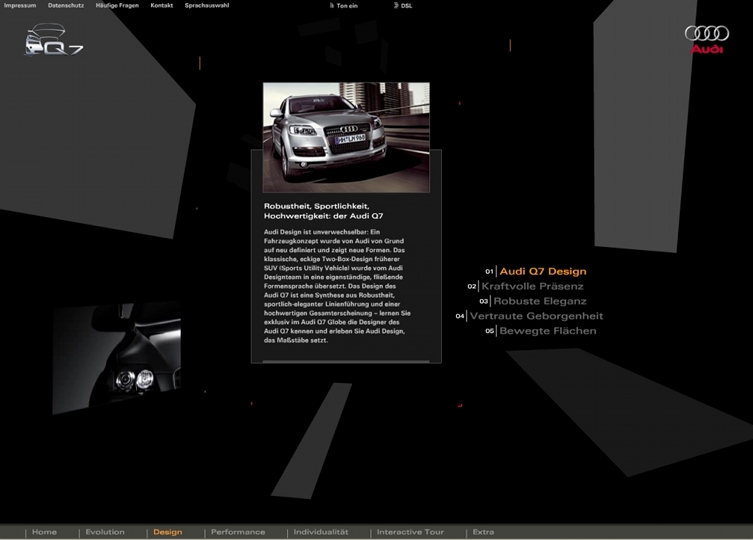Open the Kontakt page

click(162, 6)
